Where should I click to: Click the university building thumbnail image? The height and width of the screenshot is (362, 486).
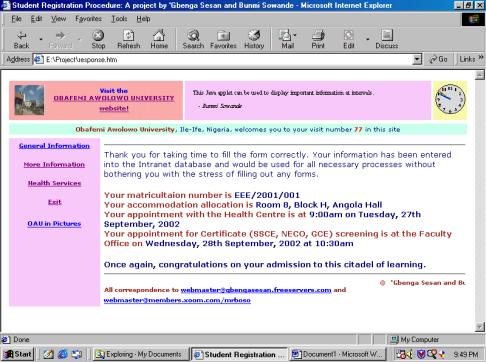(29, 100)
